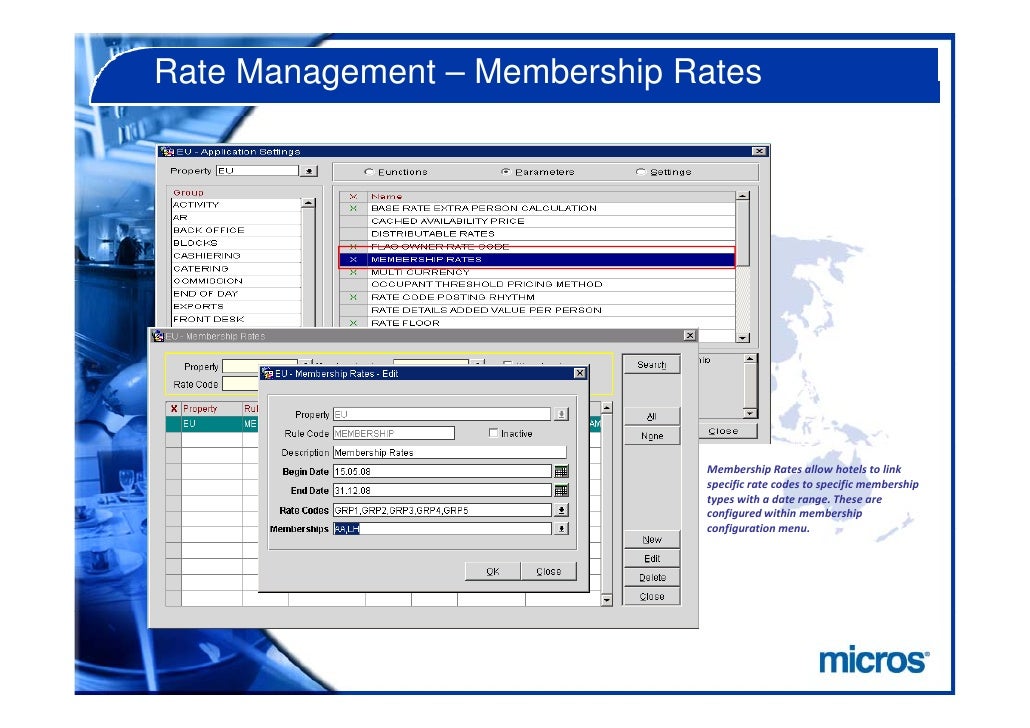Tick the Inactive checkbox
Screen dimensions: 1030x728
[x=493, y=433]
